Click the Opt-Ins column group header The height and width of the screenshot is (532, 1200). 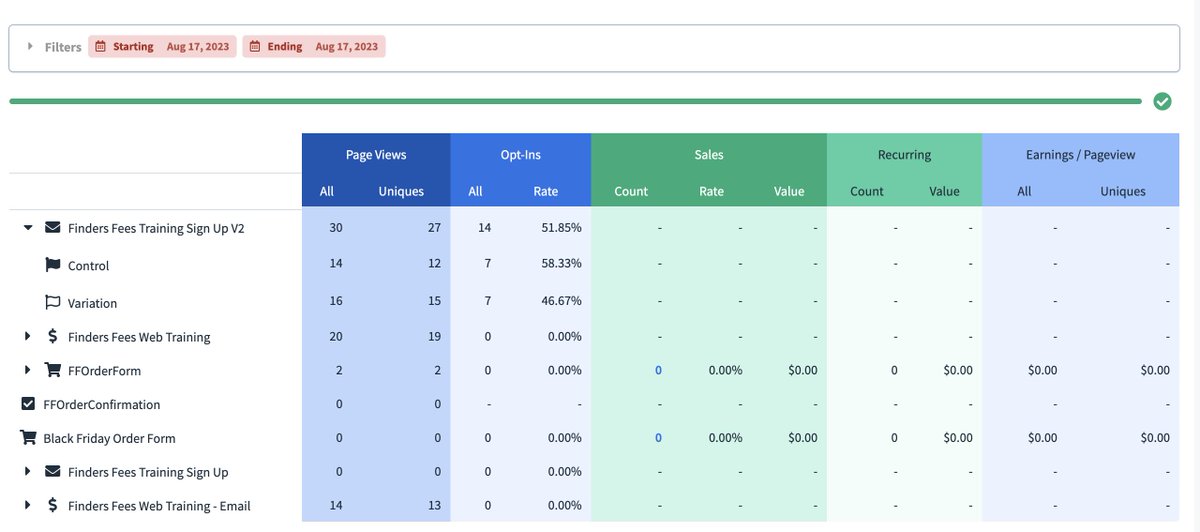click(520, 155)
